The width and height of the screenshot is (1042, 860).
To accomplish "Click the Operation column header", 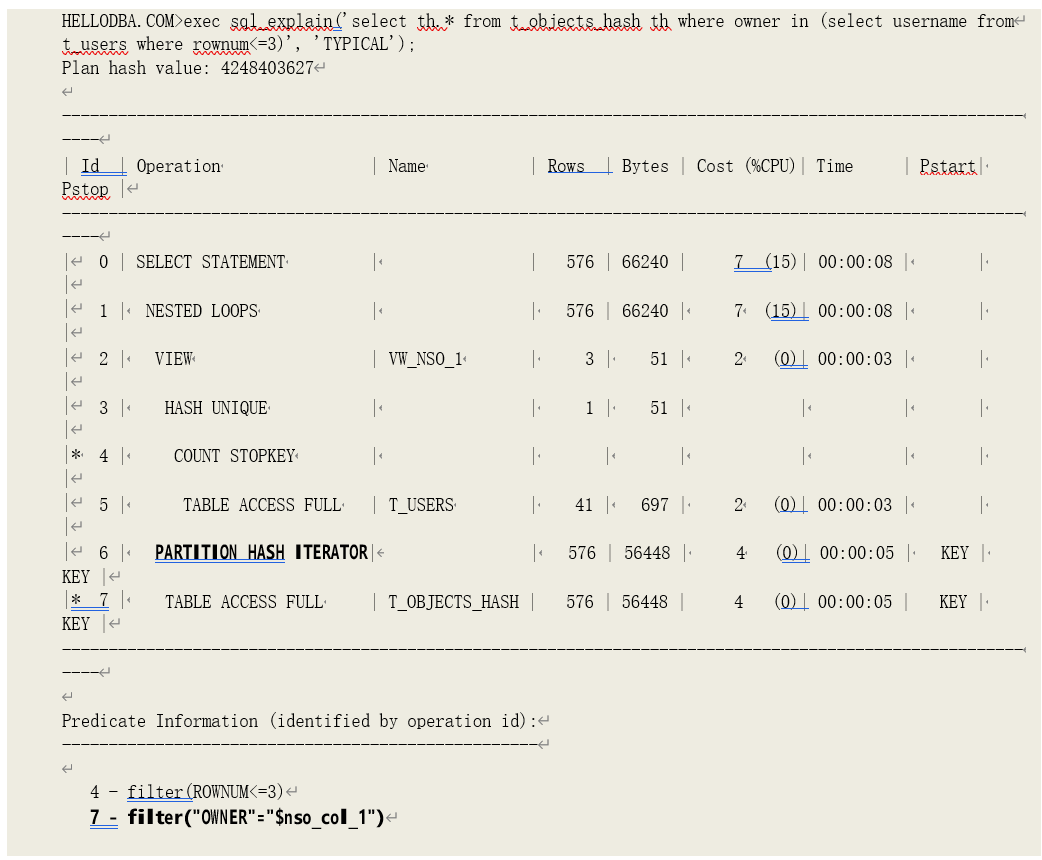I will coord(178,166).
